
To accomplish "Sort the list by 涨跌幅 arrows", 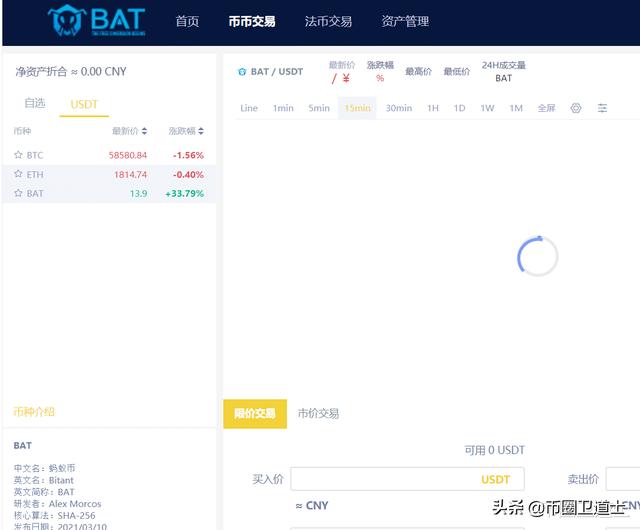I will point(200,131).
